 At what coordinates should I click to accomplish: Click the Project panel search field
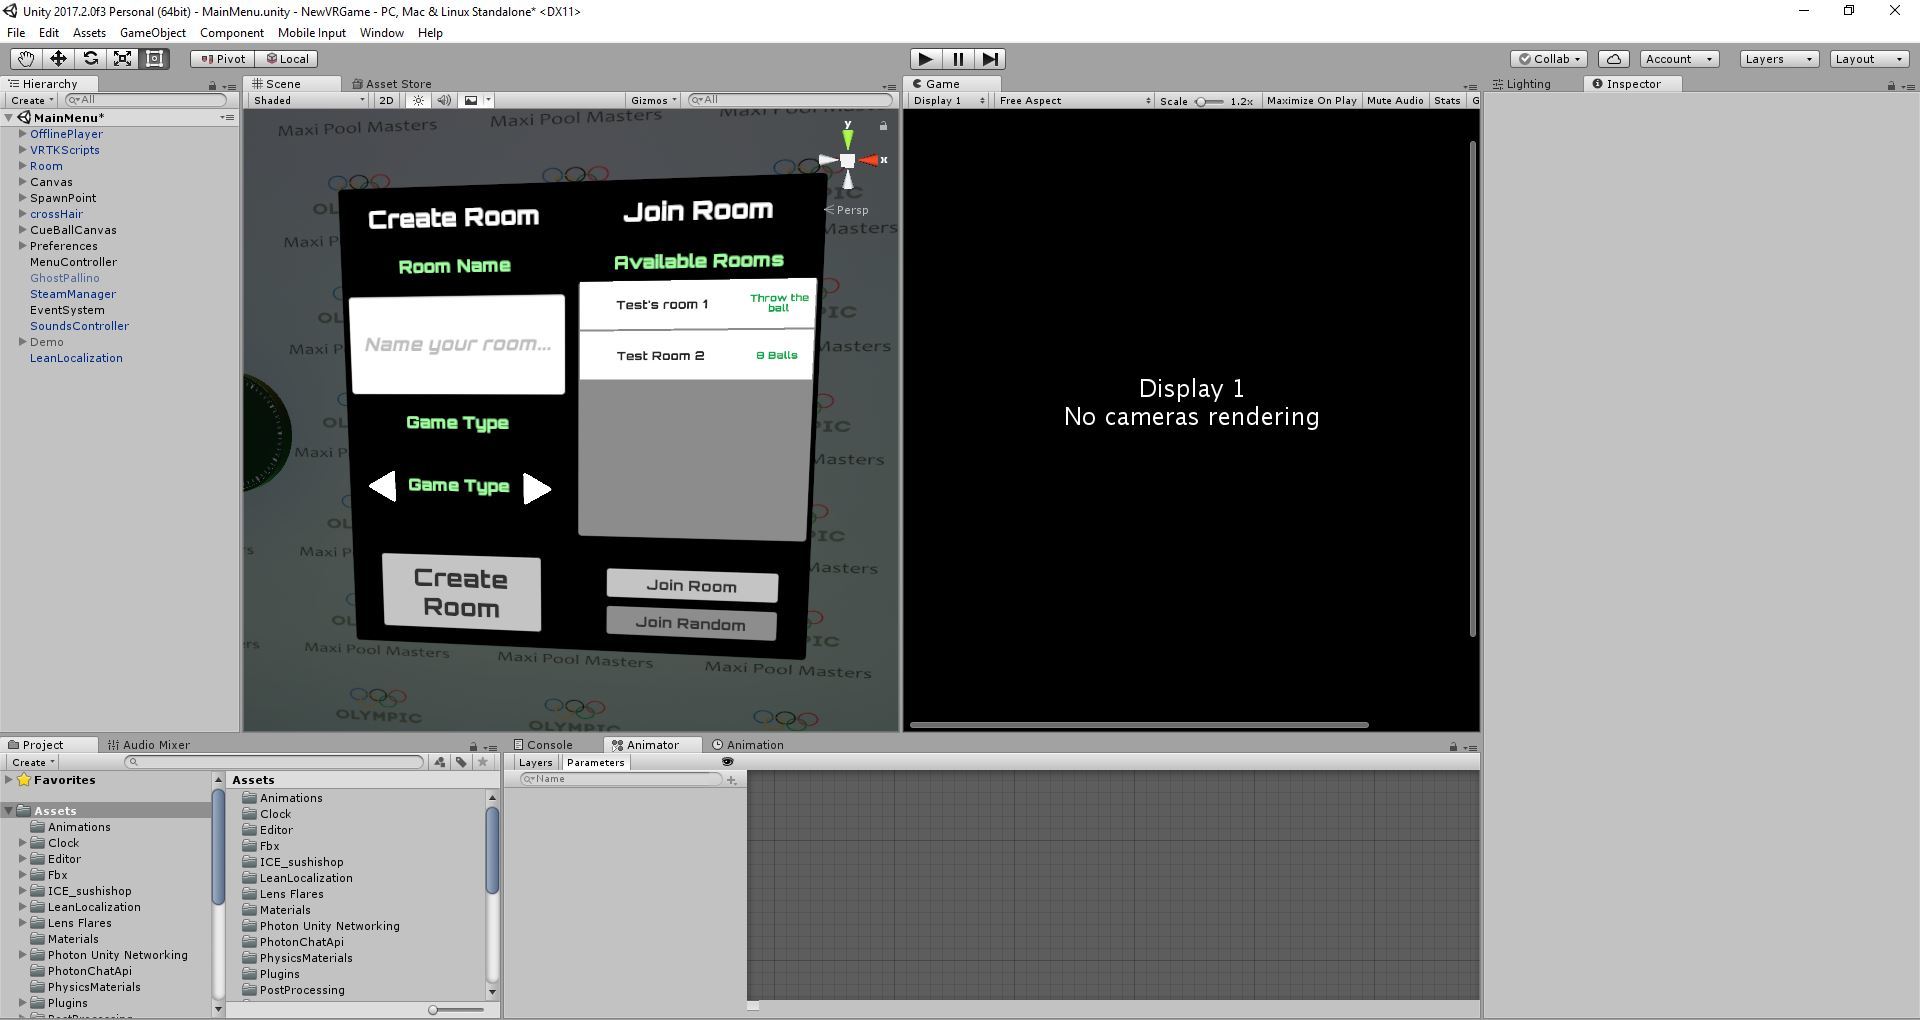click(x=275, y=762)
